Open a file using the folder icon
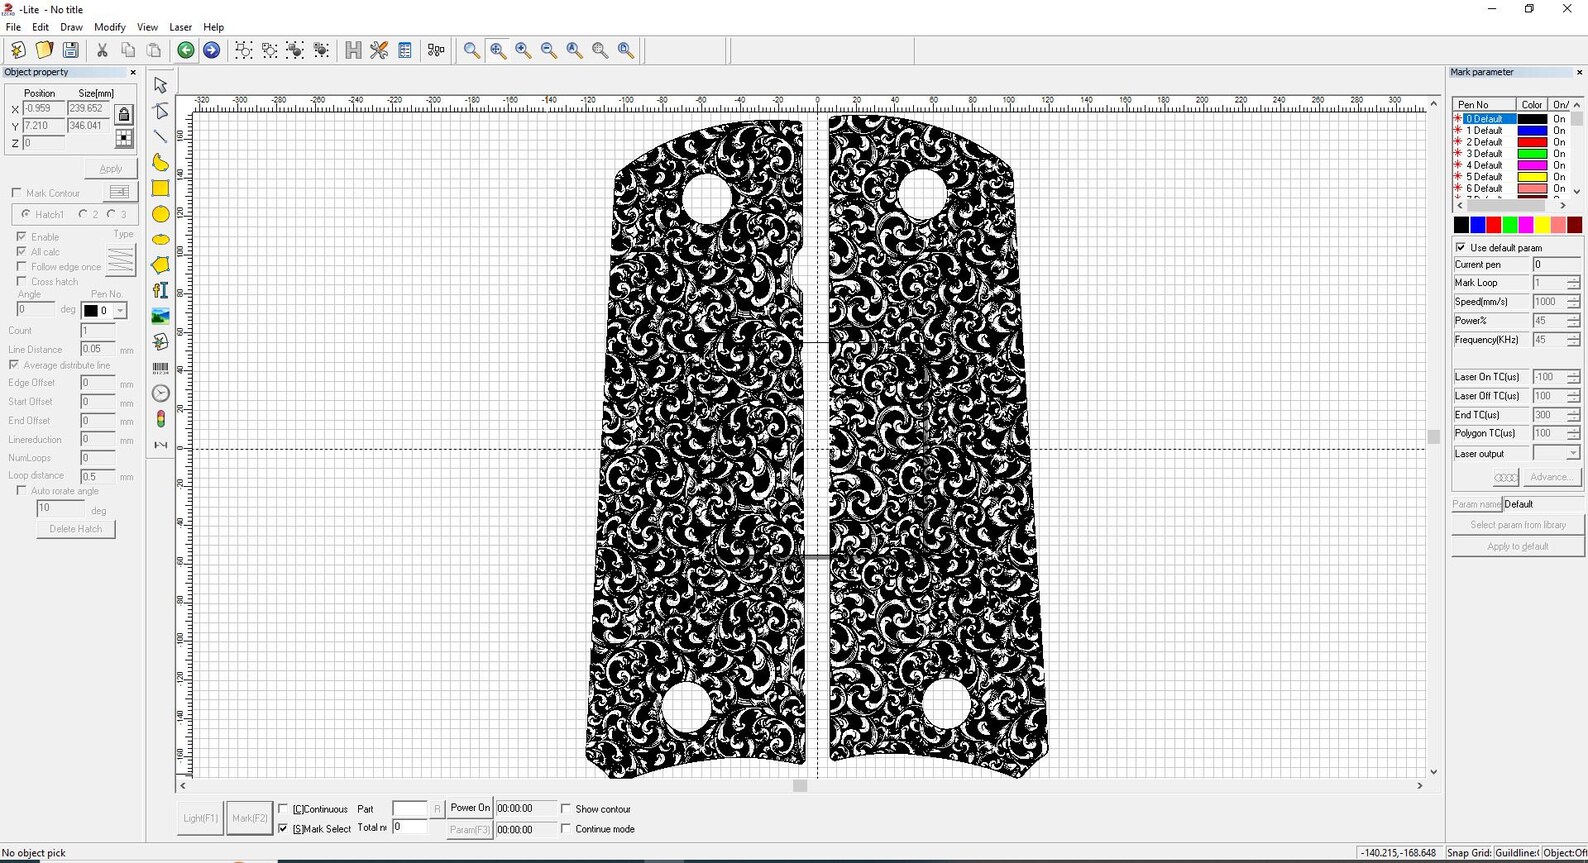The width and height of the screenshot is (1588, 863). [44, 50]
